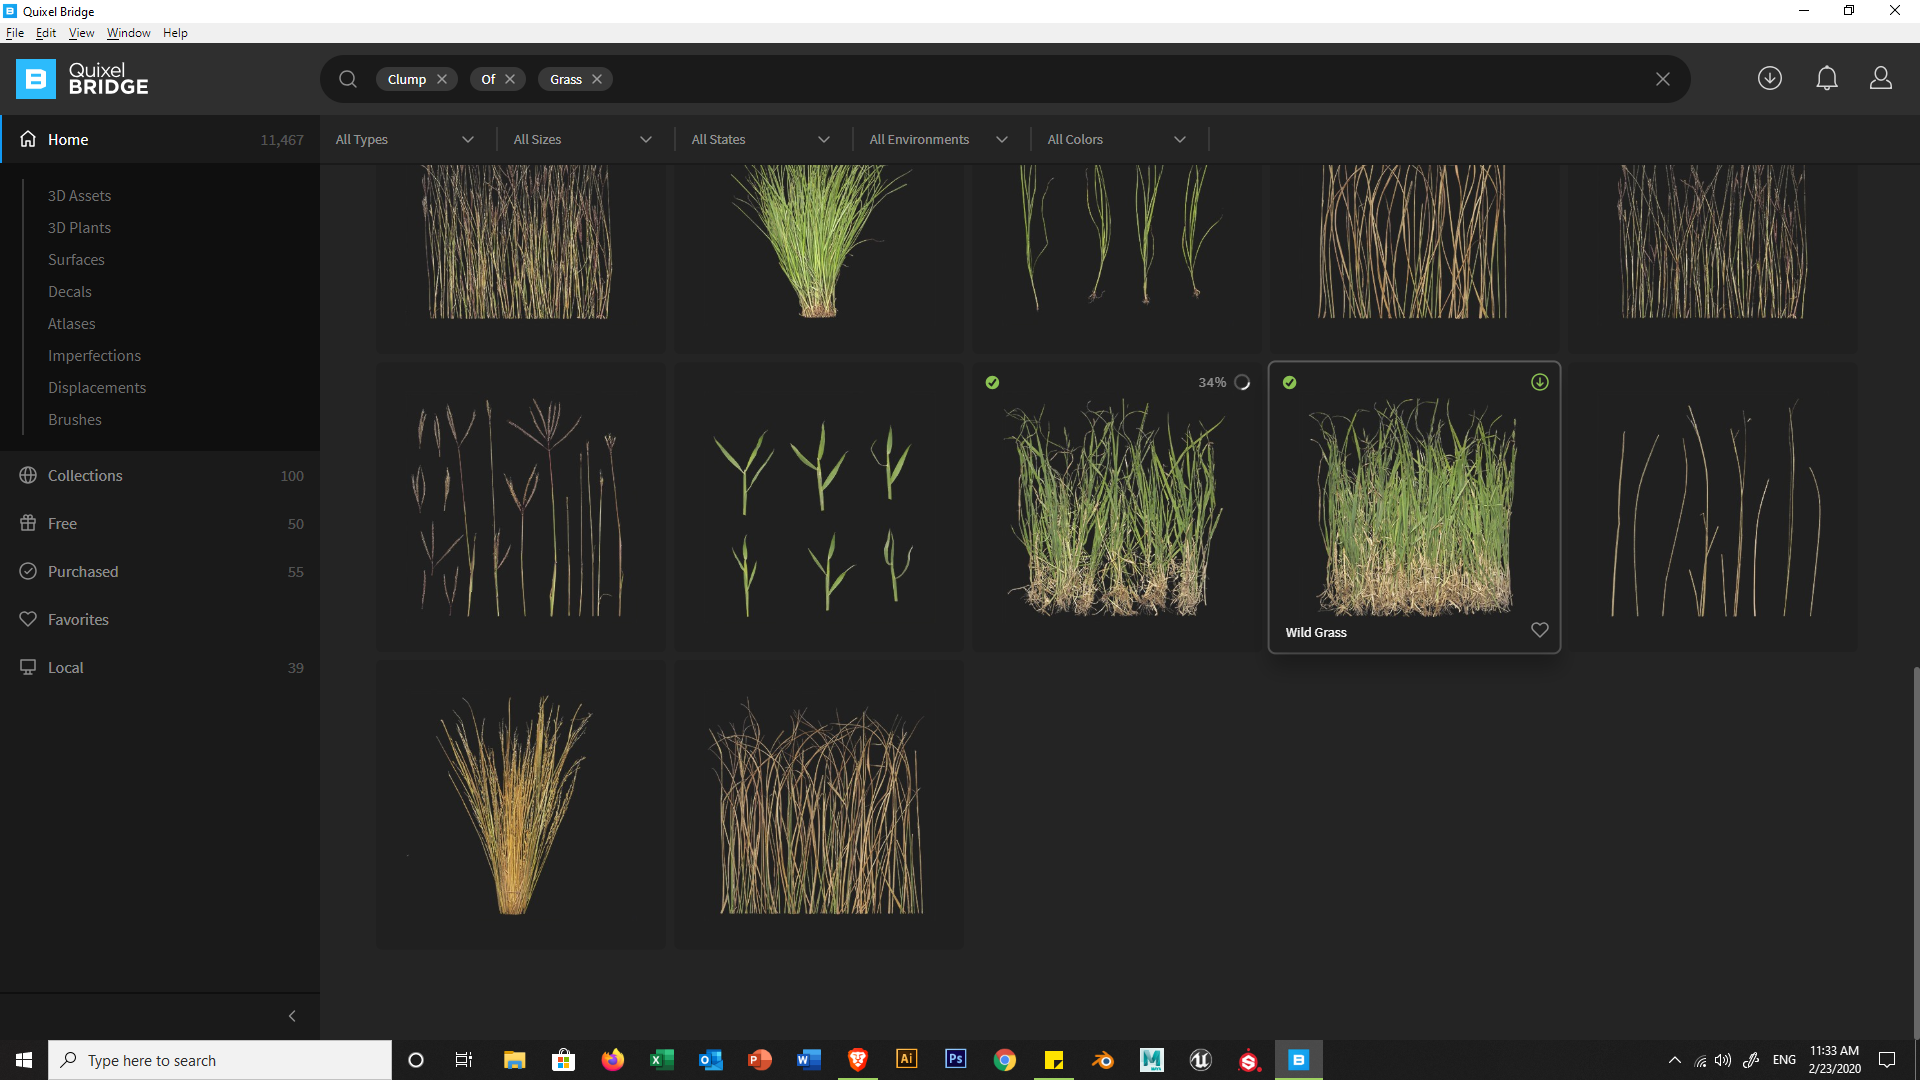Open the Edit menu

[x=46, y=33]
